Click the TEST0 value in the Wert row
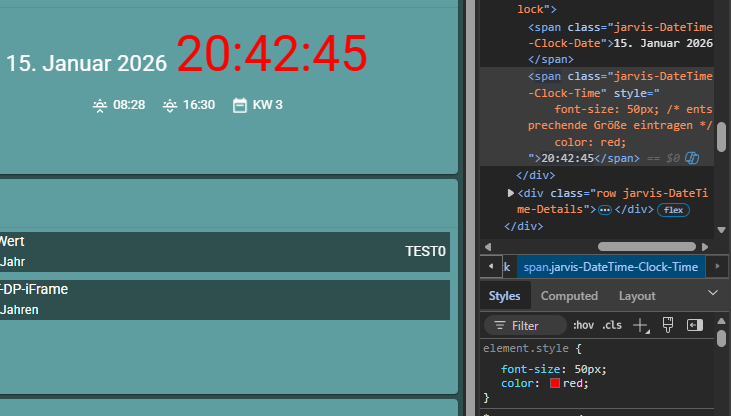This screenshot has height=416, width=731. (x=425, y=251)
